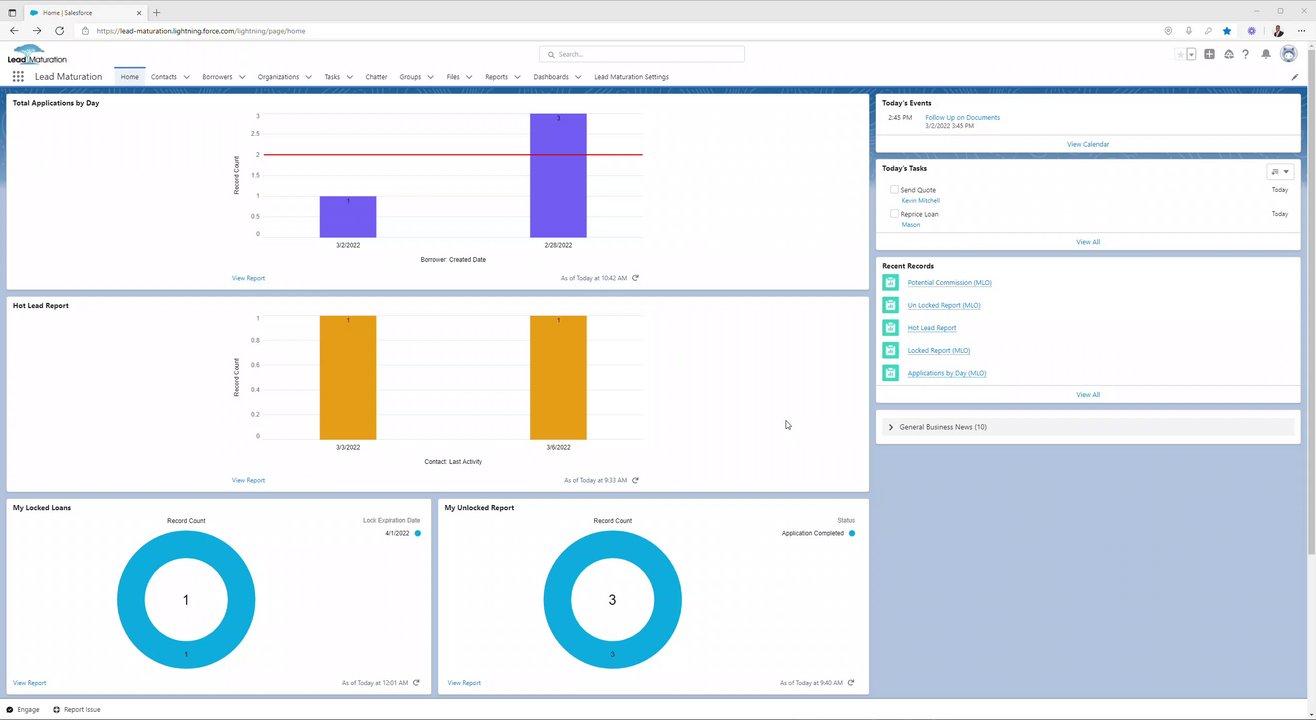Screen dimensions: 1316x720
Task: Expand the General Business News section
Action: coord(891,427)
